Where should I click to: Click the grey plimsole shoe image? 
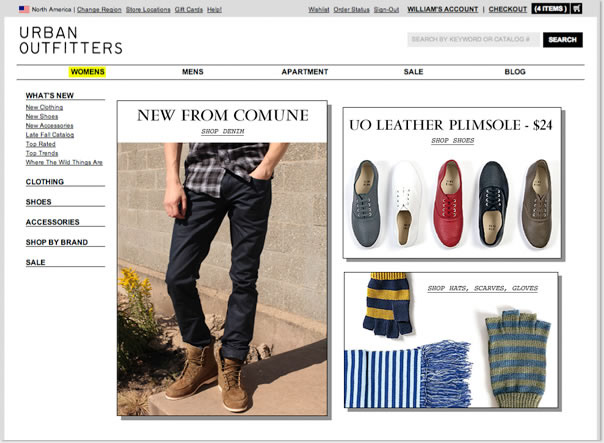click(366, 203)
